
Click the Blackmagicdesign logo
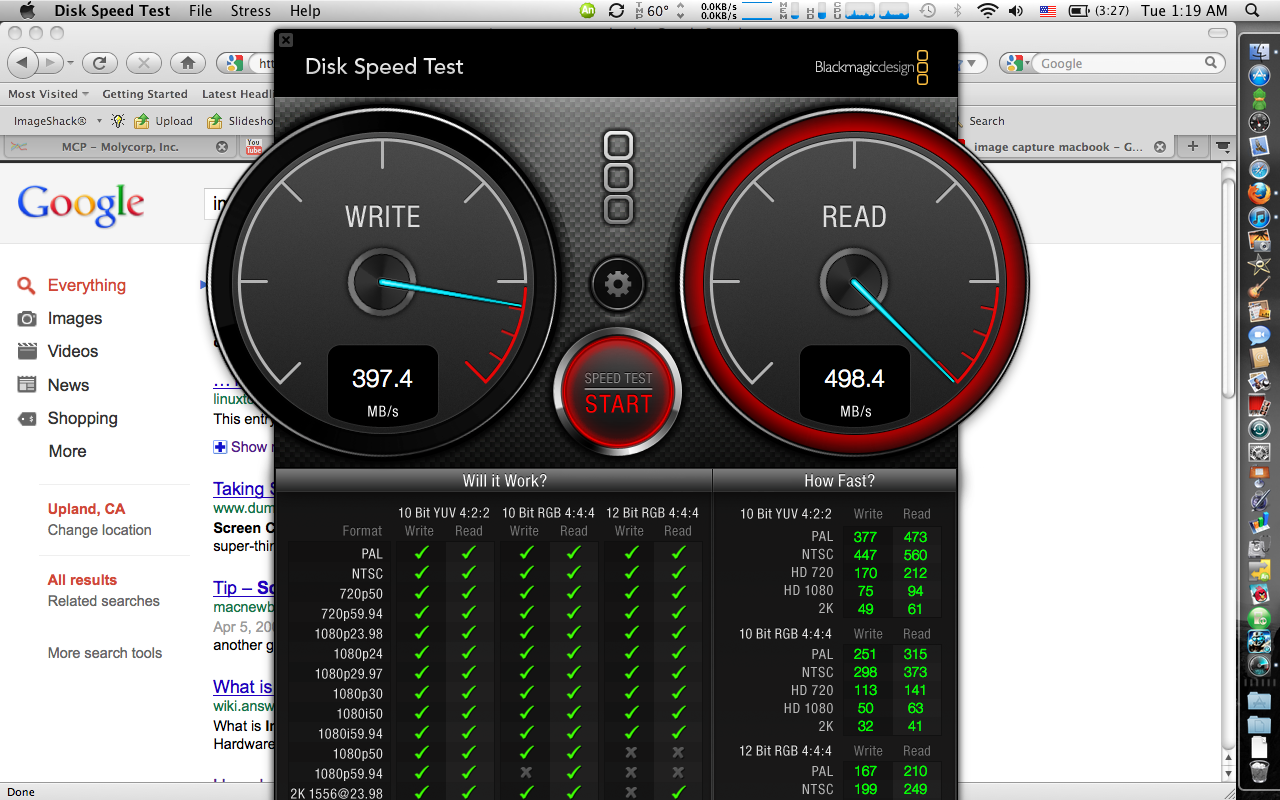872,68
